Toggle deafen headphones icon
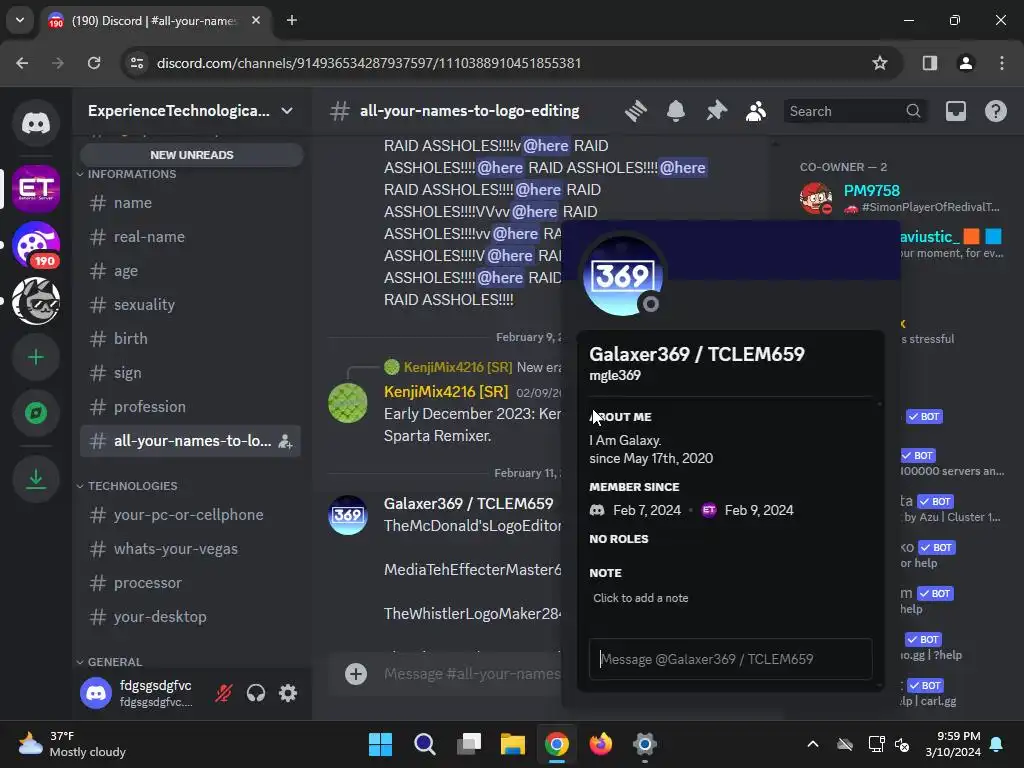The image size is (1024, 768). (256, 693)
